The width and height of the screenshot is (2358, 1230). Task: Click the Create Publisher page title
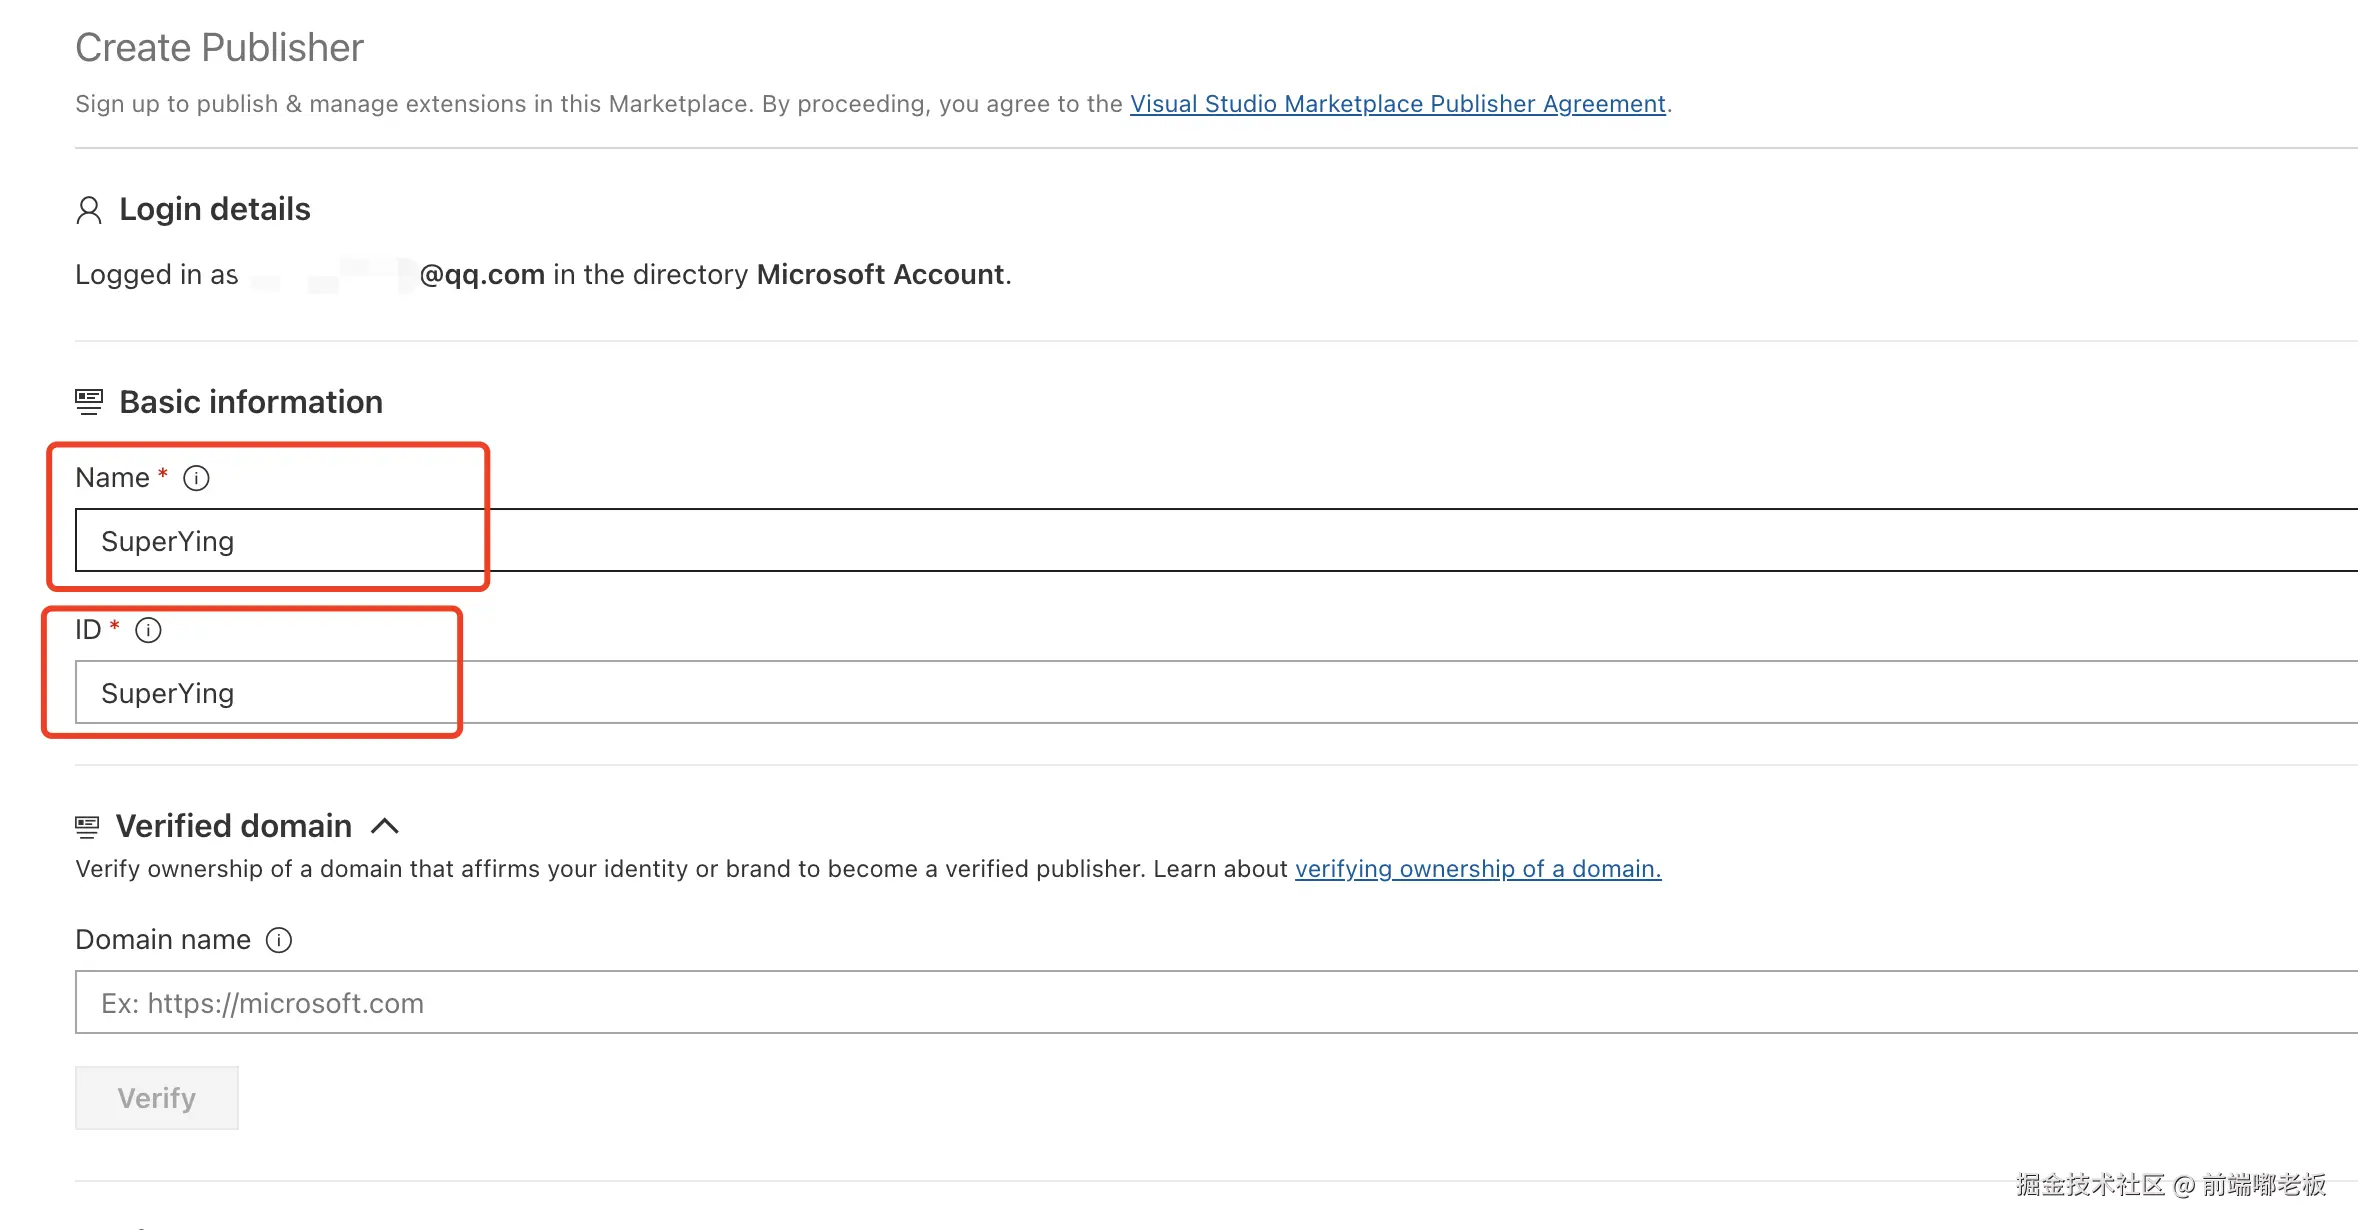[219, 48]
